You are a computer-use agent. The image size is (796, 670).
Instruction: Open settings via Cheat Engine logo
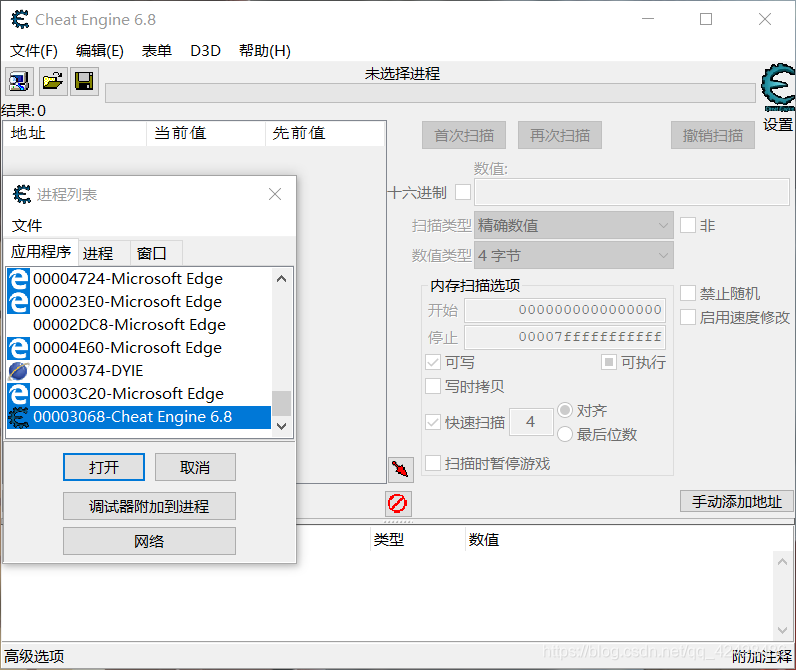[x=777, y=88]
